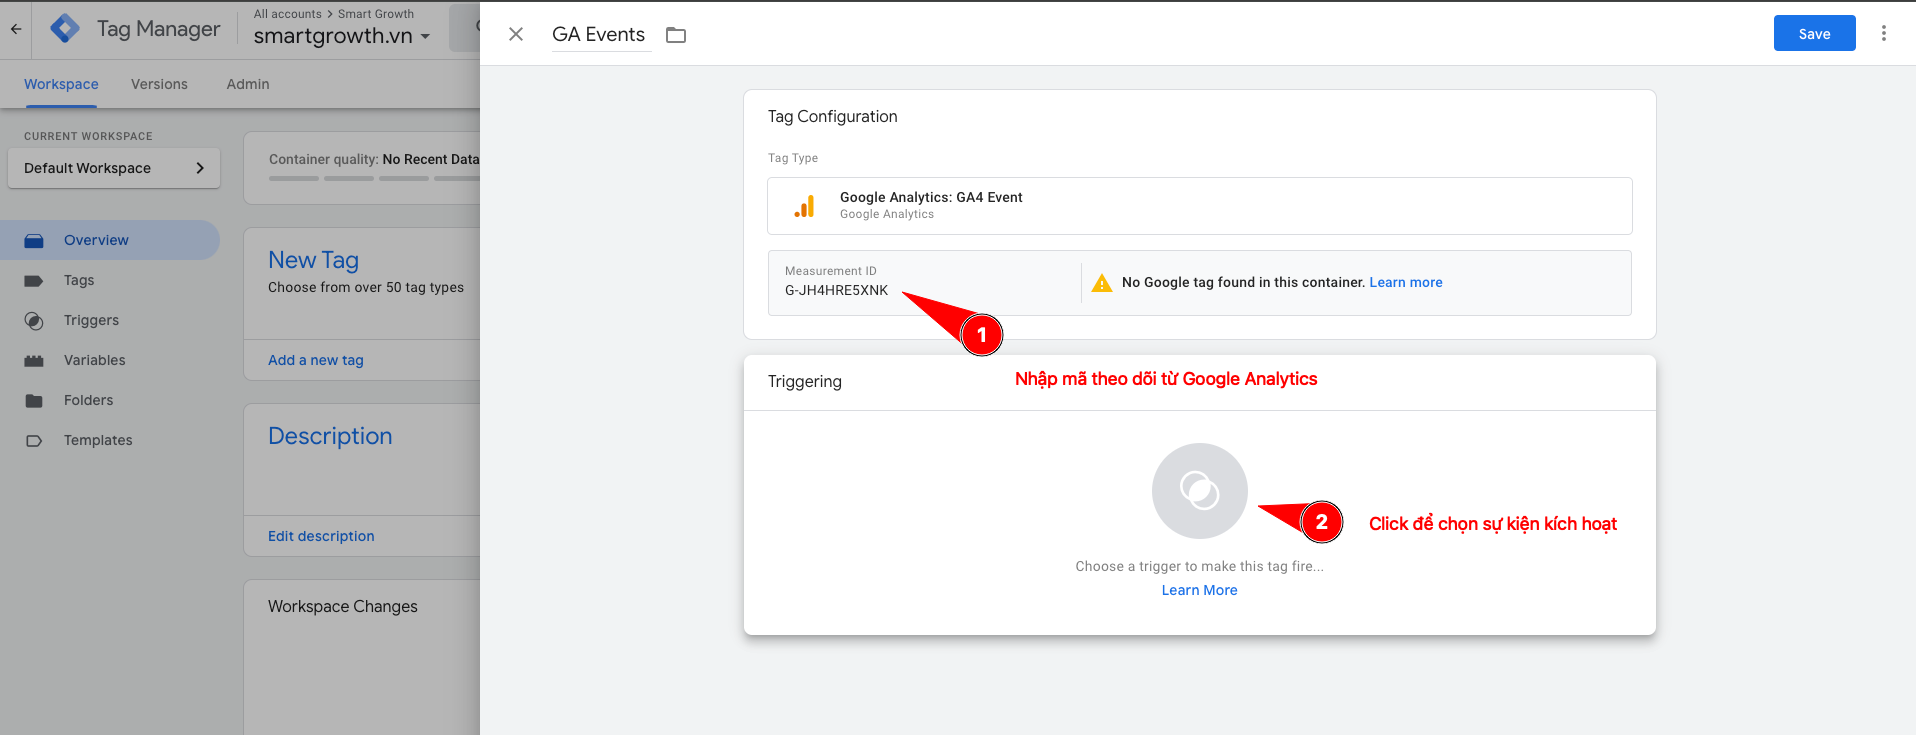
Task: Click the circular trigger icon to choose trigger
Action: pos(1199,491)
